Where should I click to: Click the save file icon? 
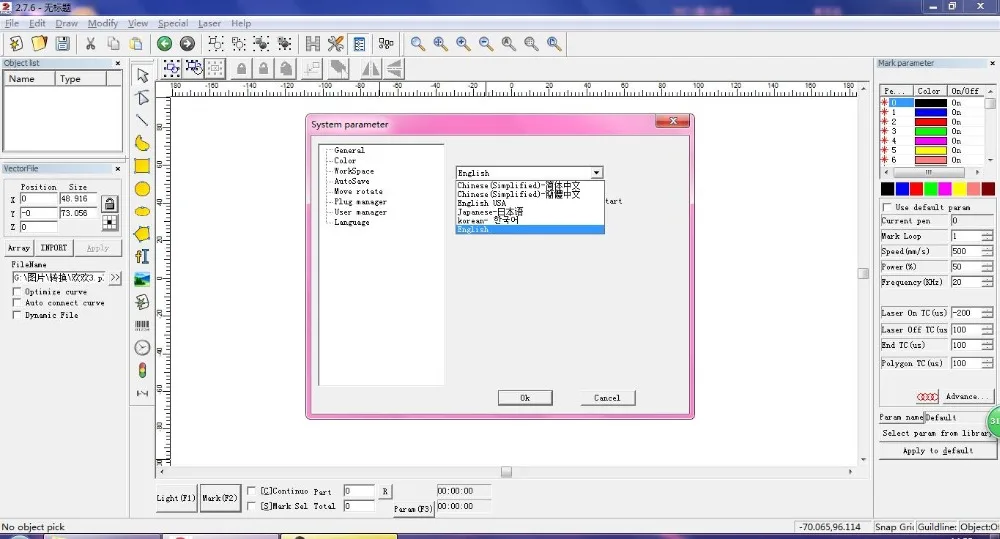pos(62,43)
